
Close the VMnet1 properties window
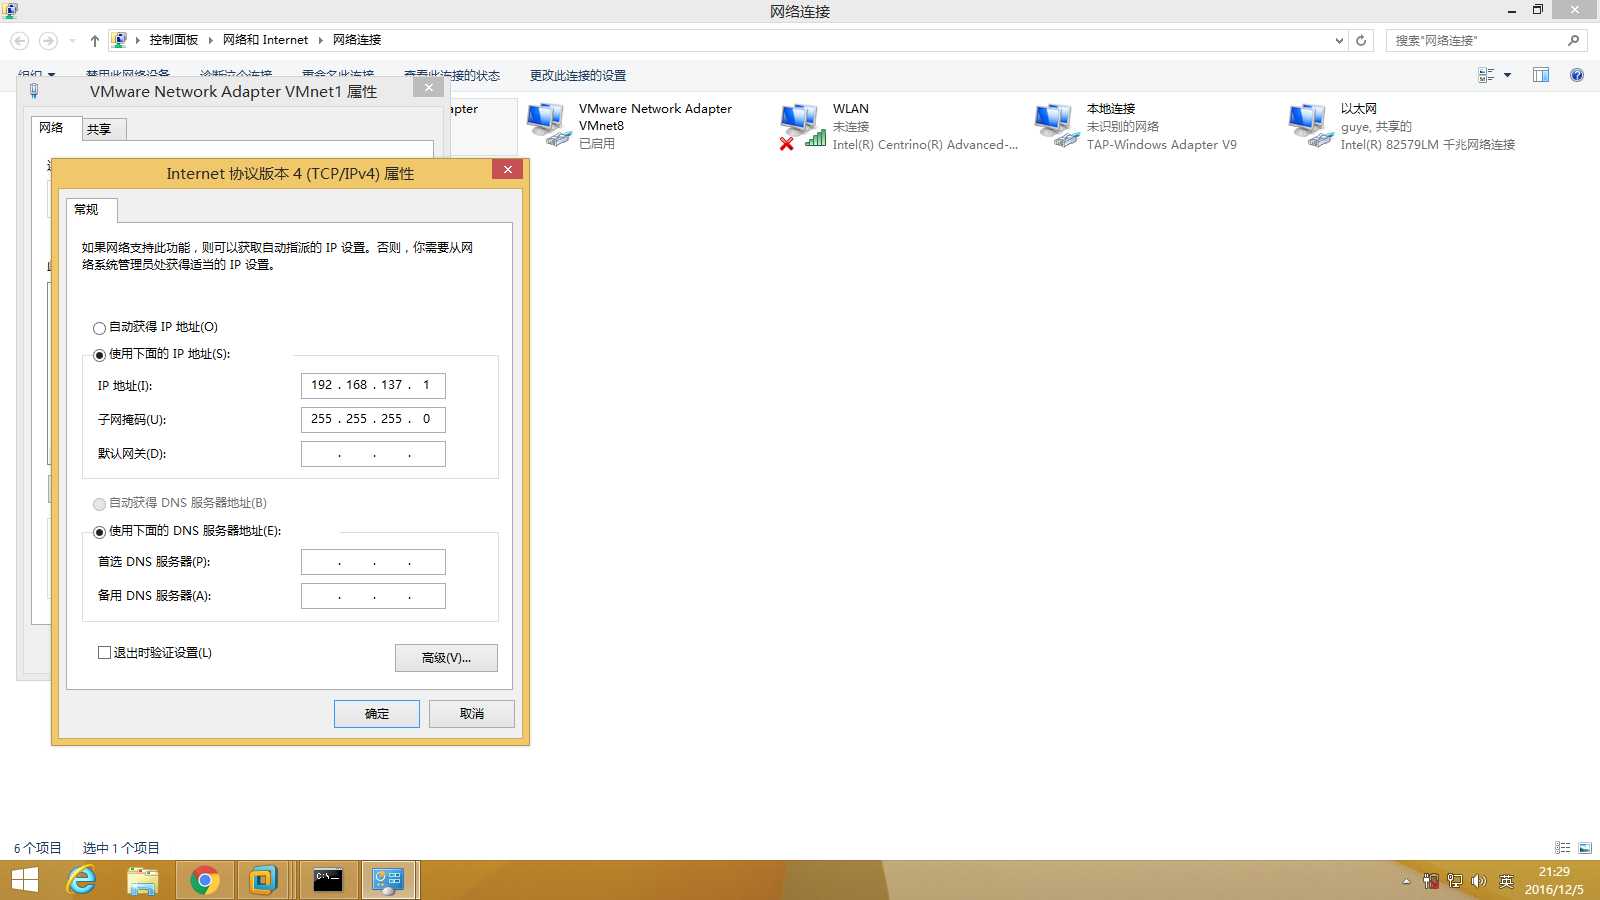pyautogui.click(x=429, y=88)
